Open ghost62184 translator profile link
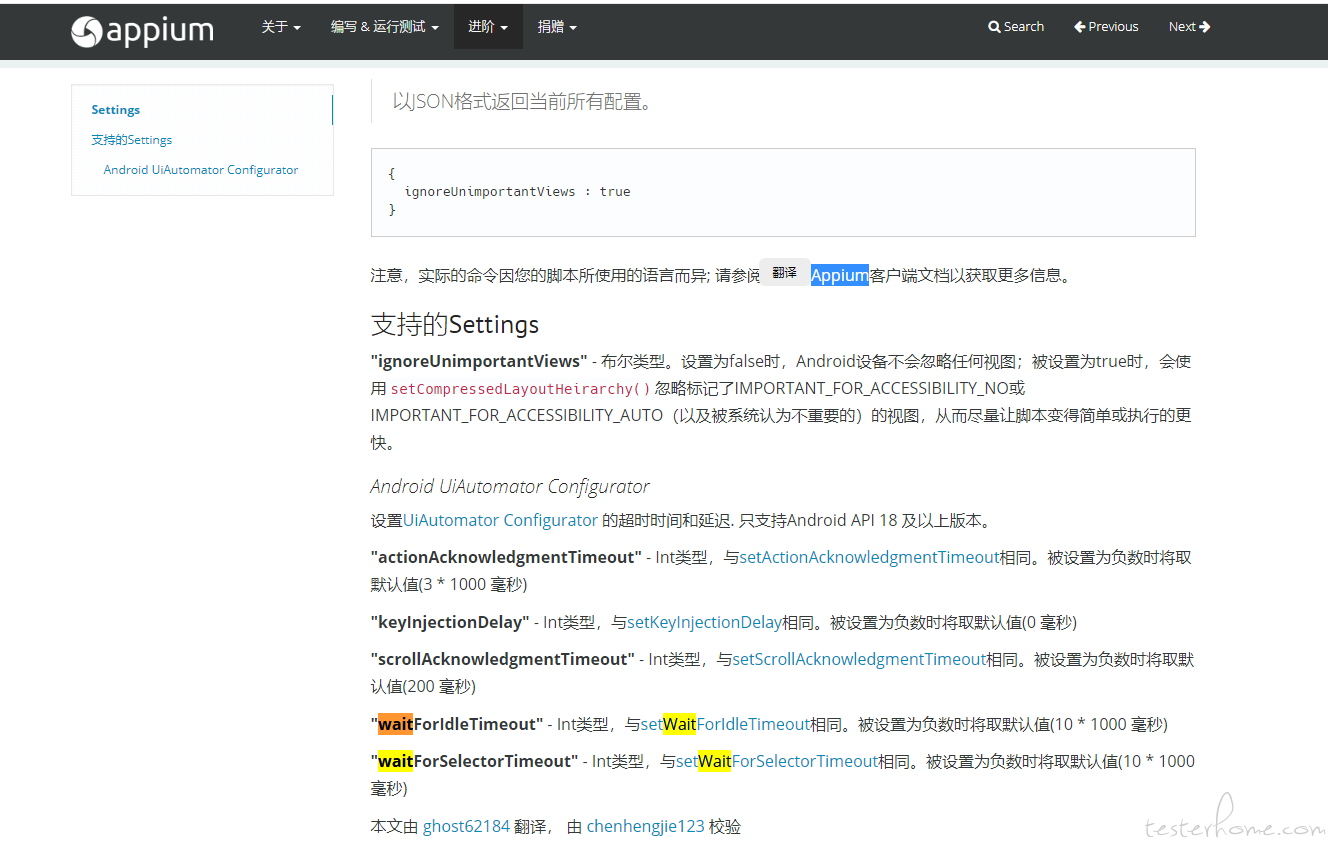This screenshot has width=1328, height=855. click(466, 827)
